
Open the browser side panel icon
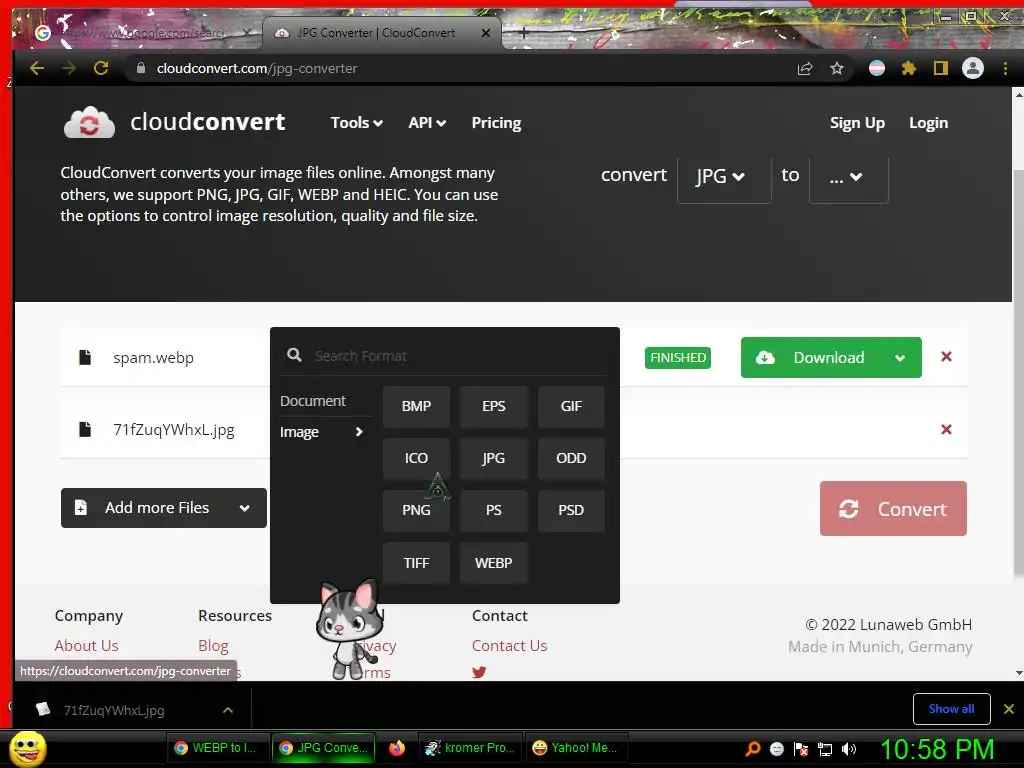(940, 68)
